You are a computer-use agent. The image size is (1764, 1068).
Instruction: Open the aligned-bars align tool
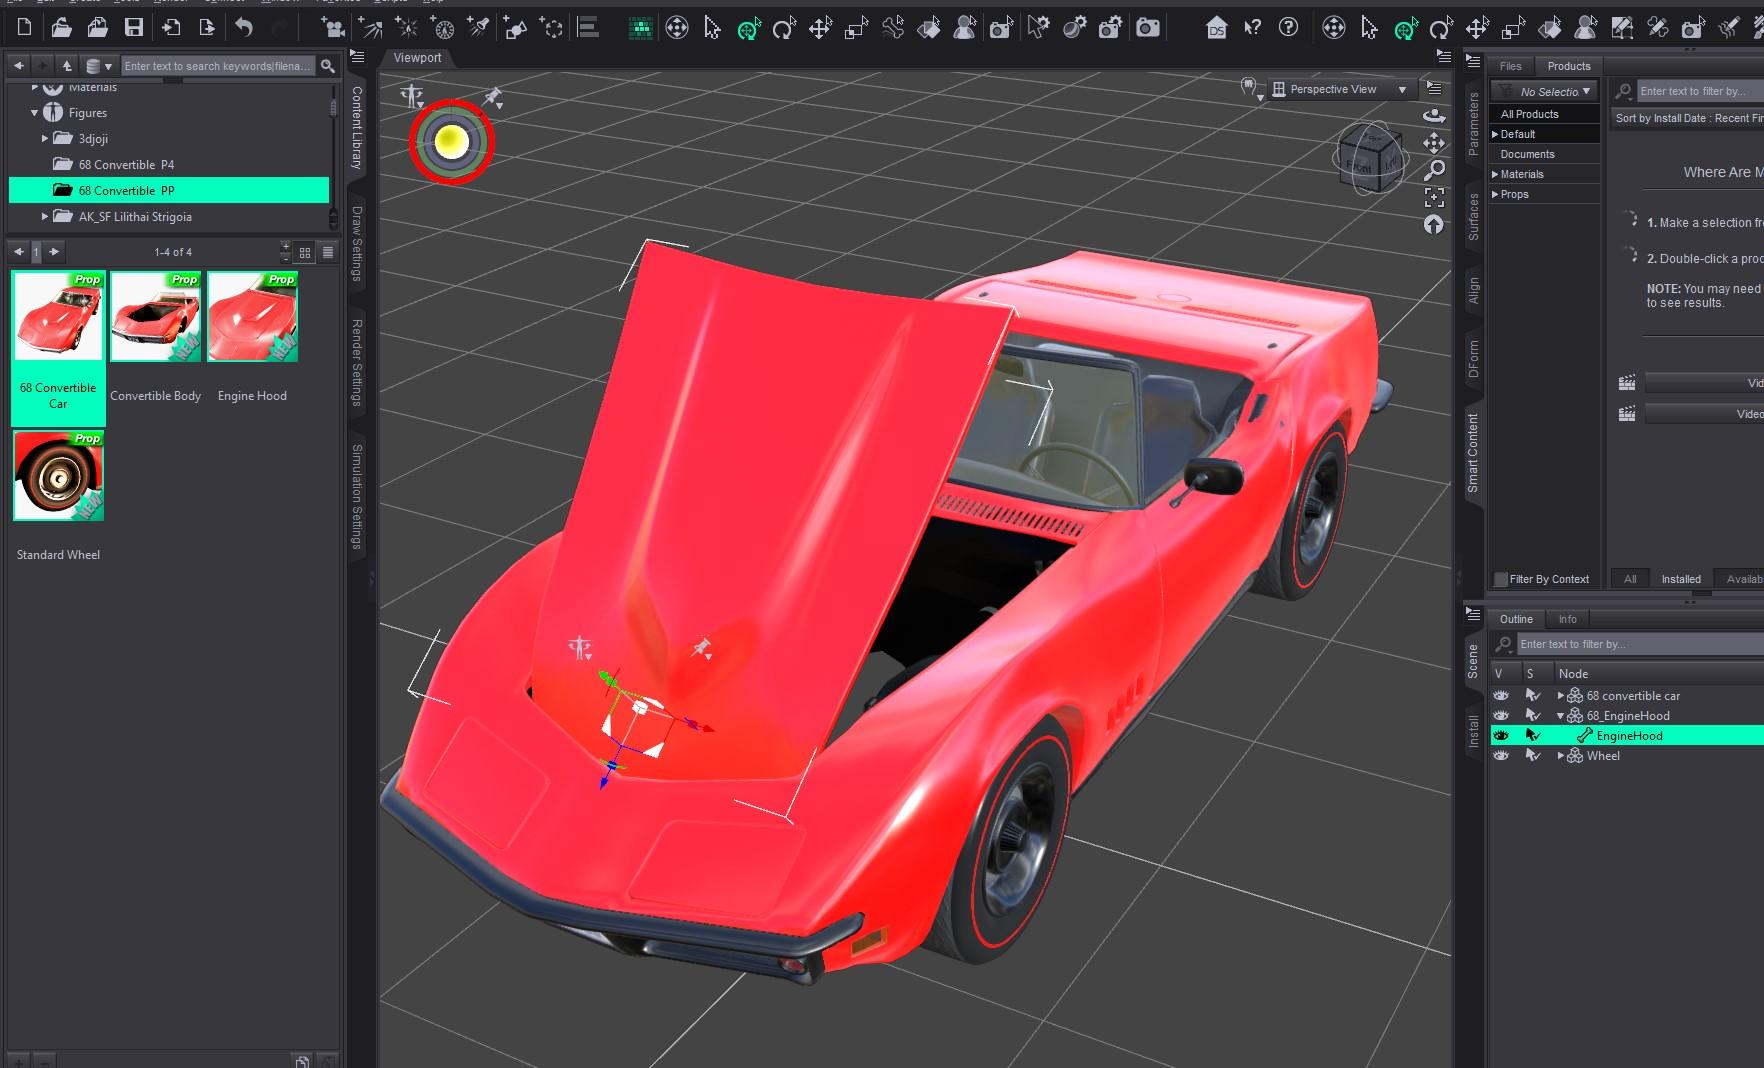588,27
